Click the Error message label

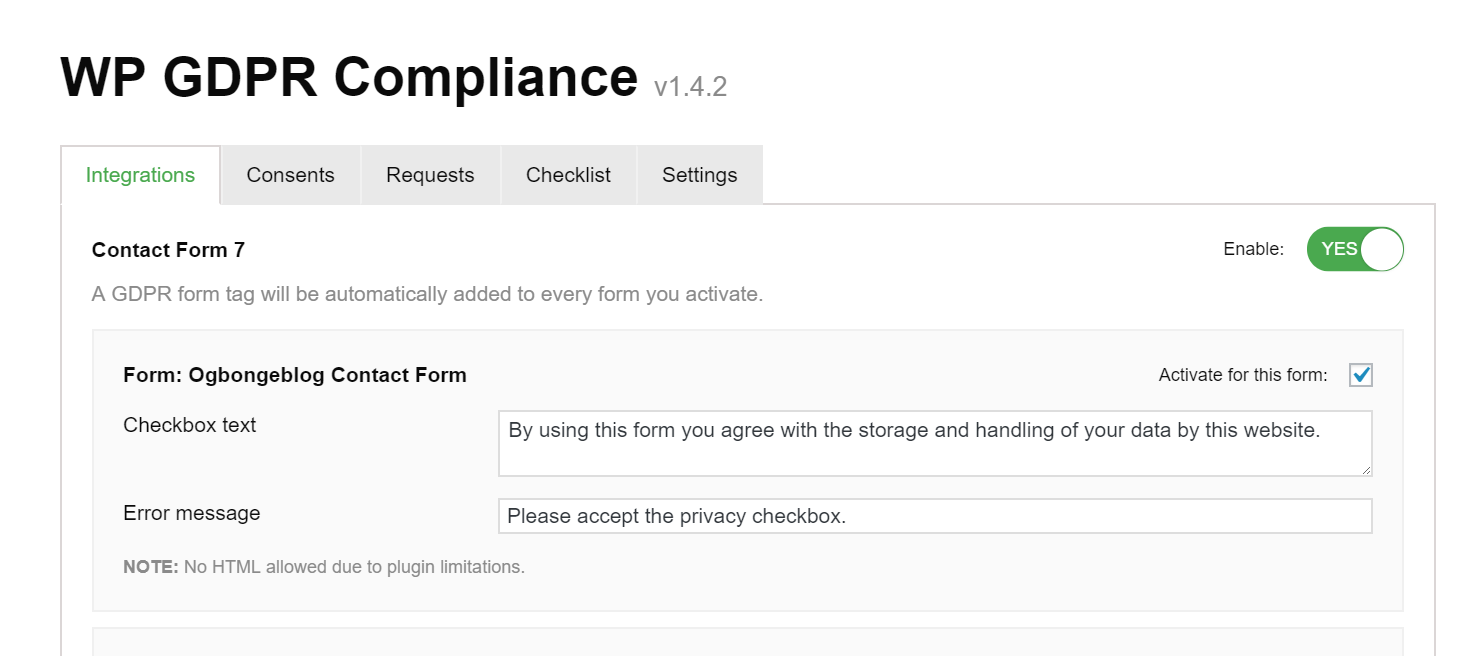click(191, 513)
